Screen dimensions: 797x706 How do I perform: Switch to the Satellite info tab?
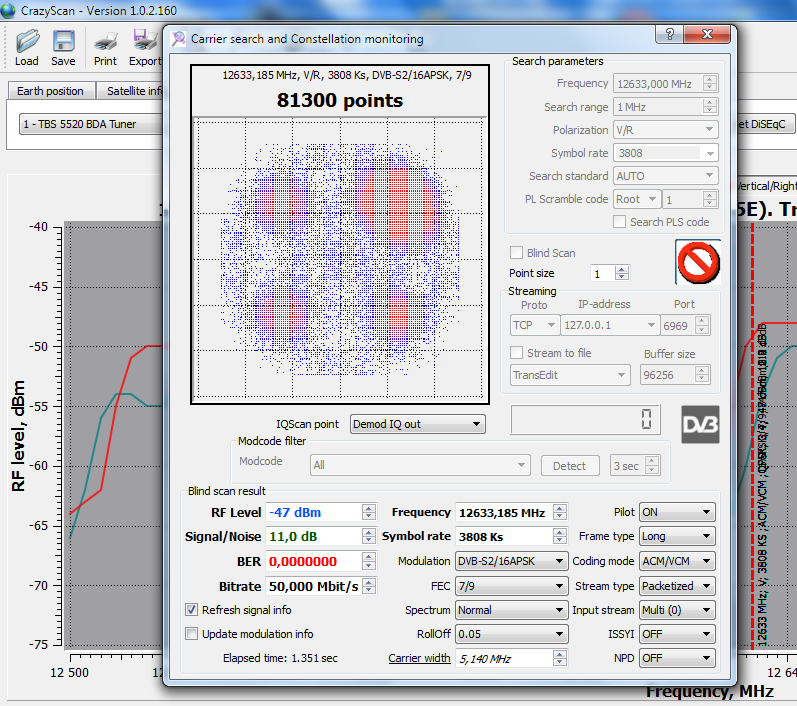(x=131, y=91)
